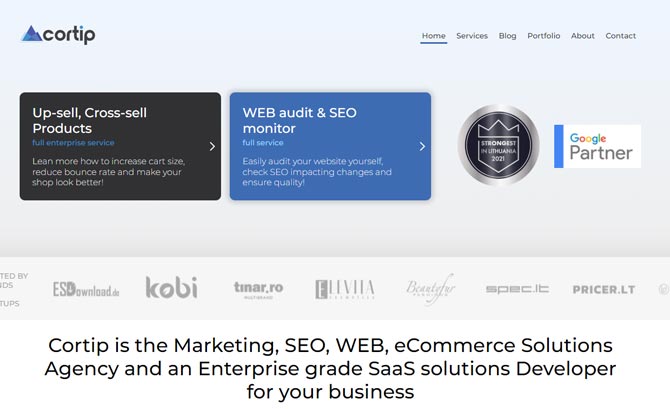Select the tinar.ro client logo
This screenshot has width=670, height=409.
(259, 289)
